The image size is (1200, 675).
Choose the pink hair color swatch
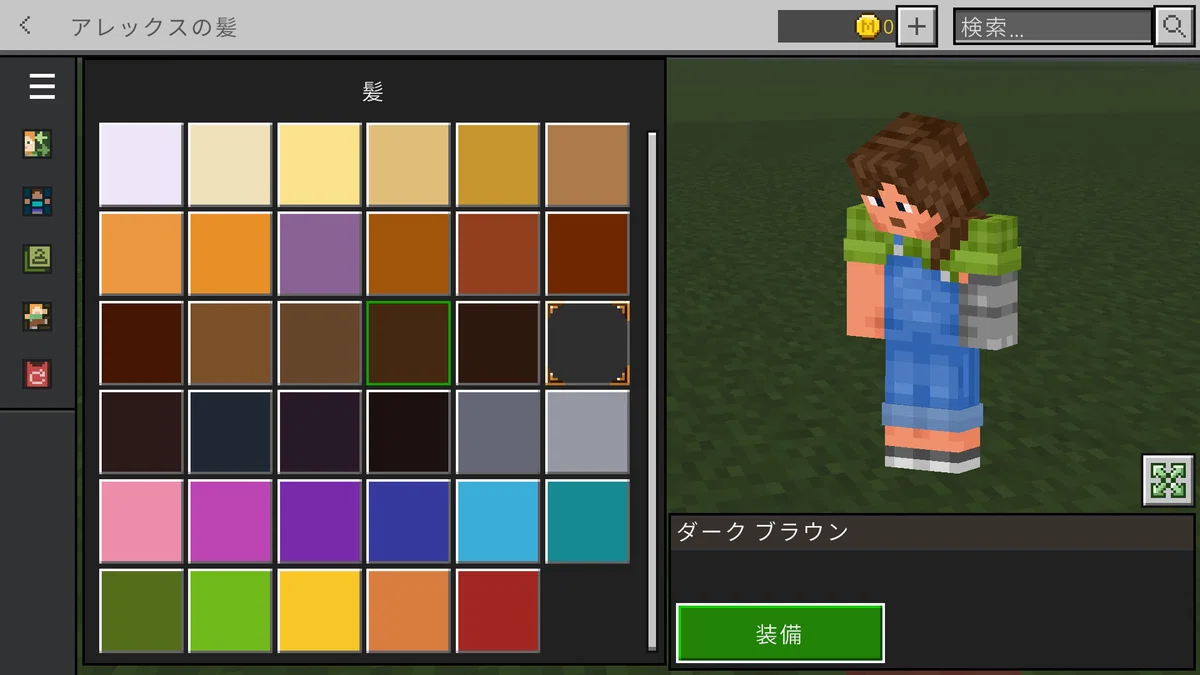(x=141, y=521)
